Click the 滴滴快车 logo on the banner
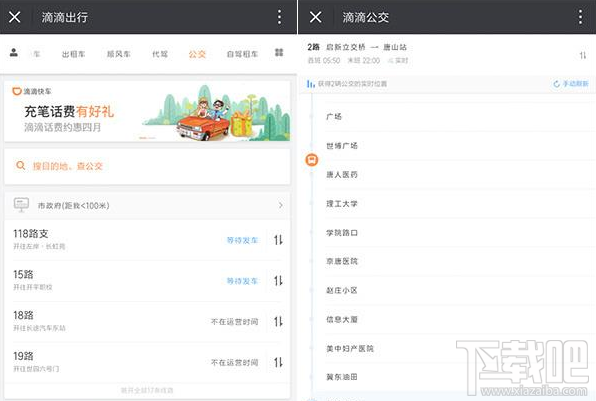 [32, 91]
